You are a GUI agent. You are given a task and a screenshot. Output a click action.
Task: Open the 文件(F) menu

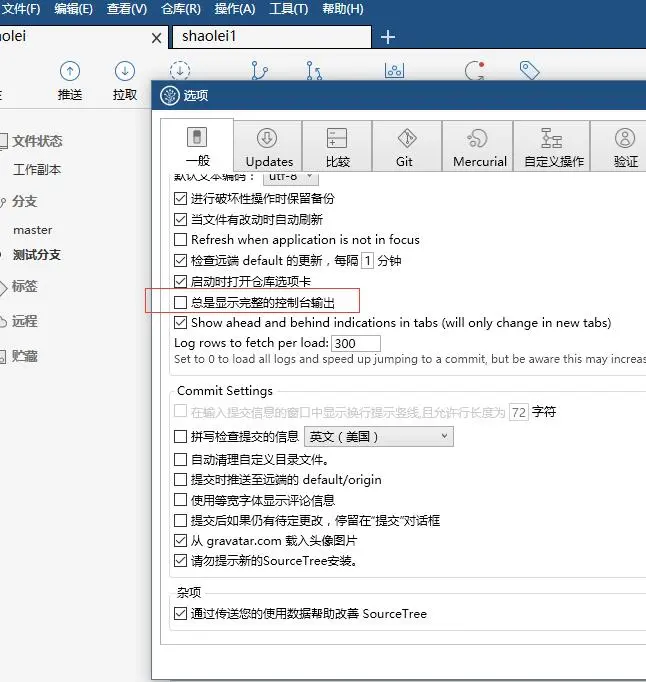point(20,9)
